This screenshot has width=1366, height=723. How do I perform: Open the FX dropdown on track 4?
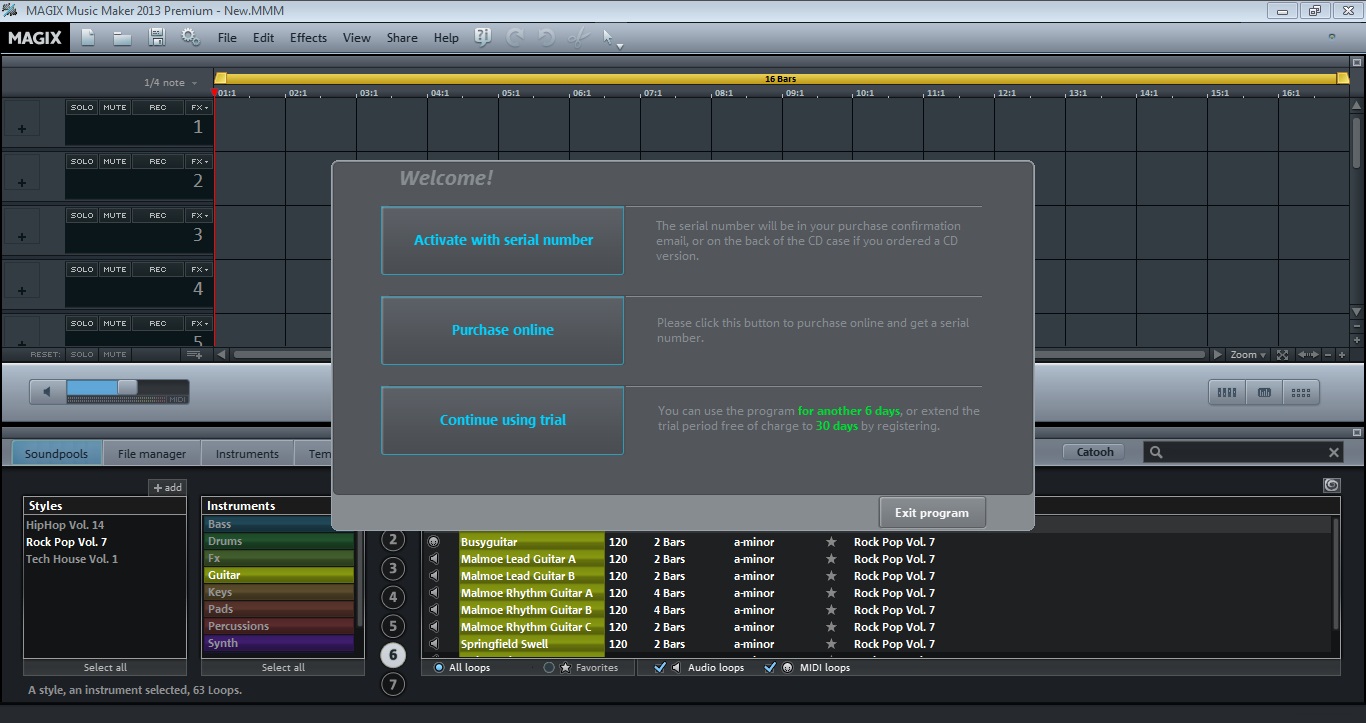(199, 269)
